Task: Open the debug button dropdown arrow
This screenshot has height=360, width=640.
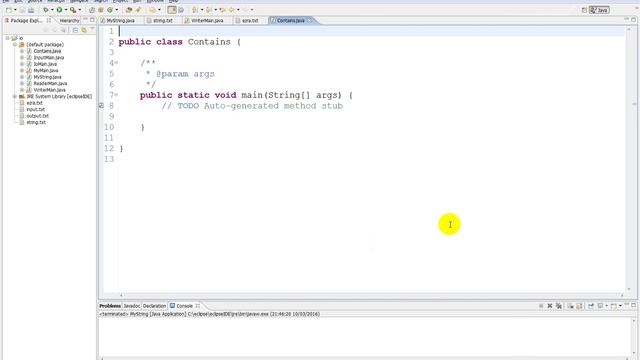Action: pos(52,10)
